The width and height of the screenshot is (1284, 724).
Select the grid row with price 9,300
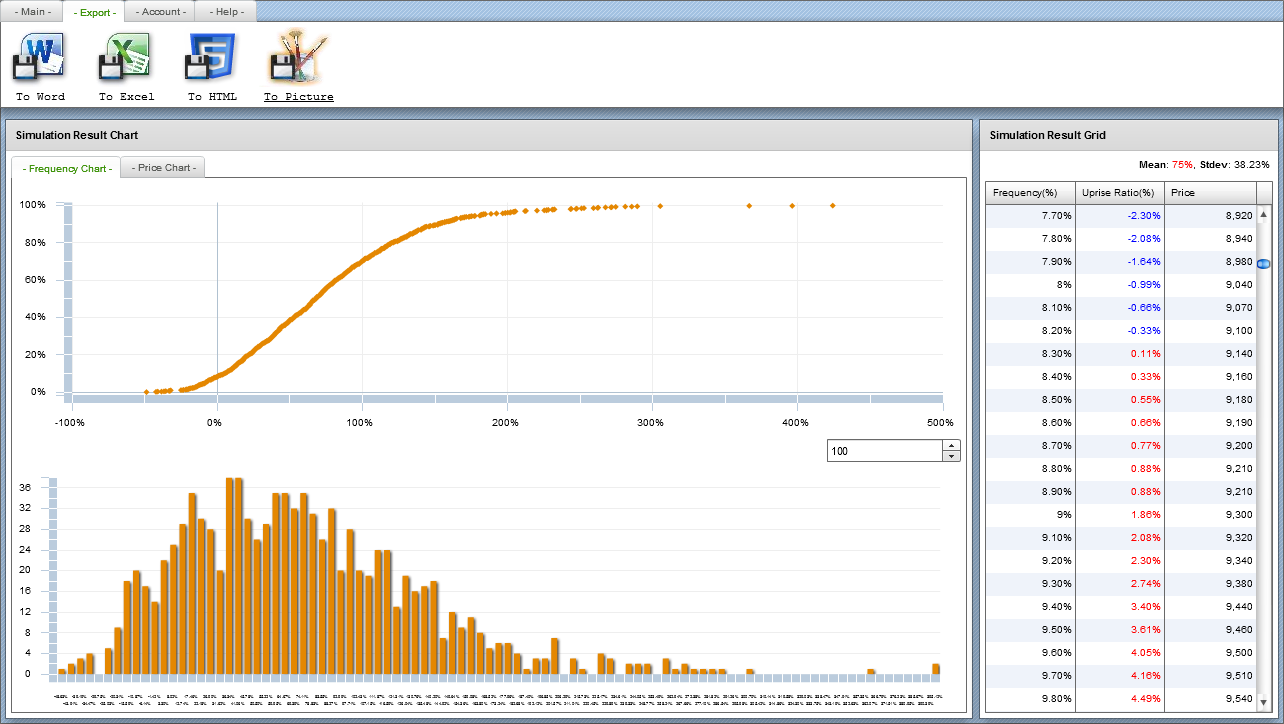tap(1120, 514)
